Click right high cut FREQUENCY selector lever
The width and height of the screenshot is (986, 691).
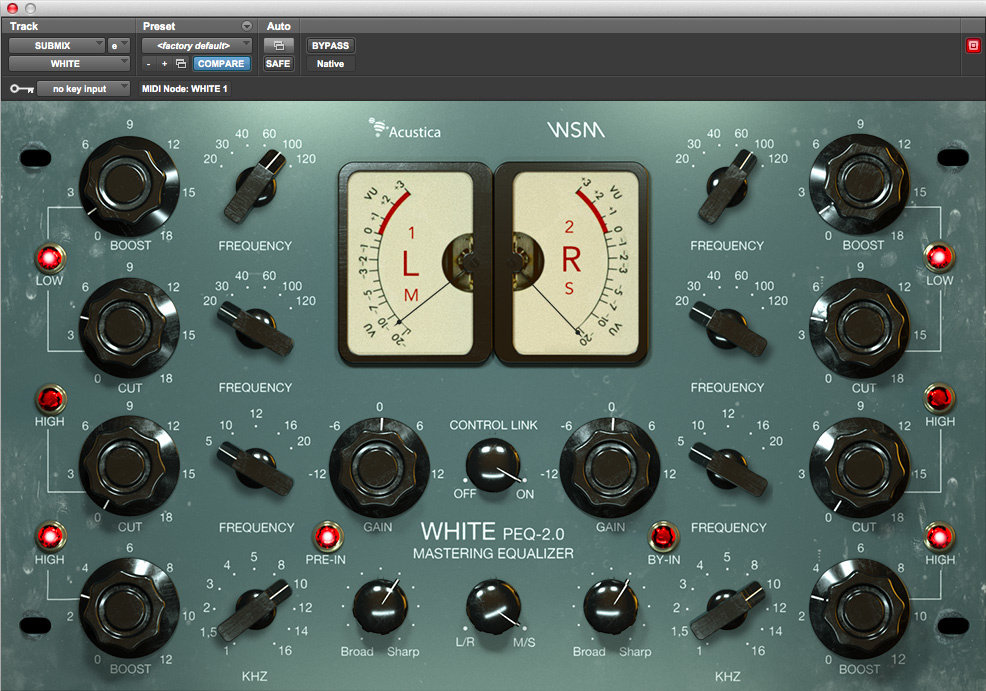pyautogui.click(x=728, y=467)
